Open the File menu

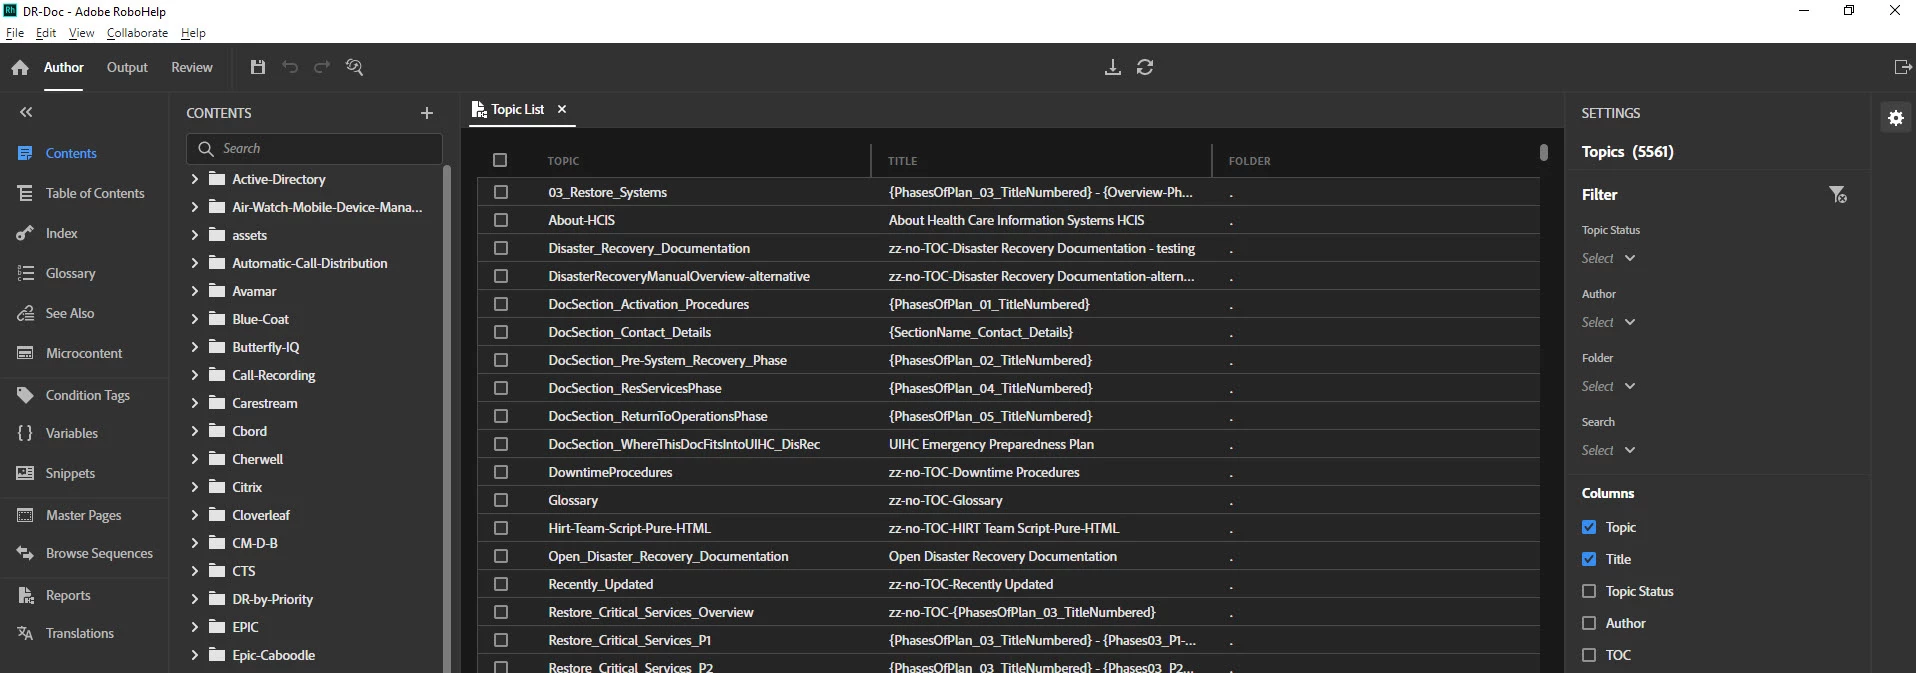click(x=15, y=33)
